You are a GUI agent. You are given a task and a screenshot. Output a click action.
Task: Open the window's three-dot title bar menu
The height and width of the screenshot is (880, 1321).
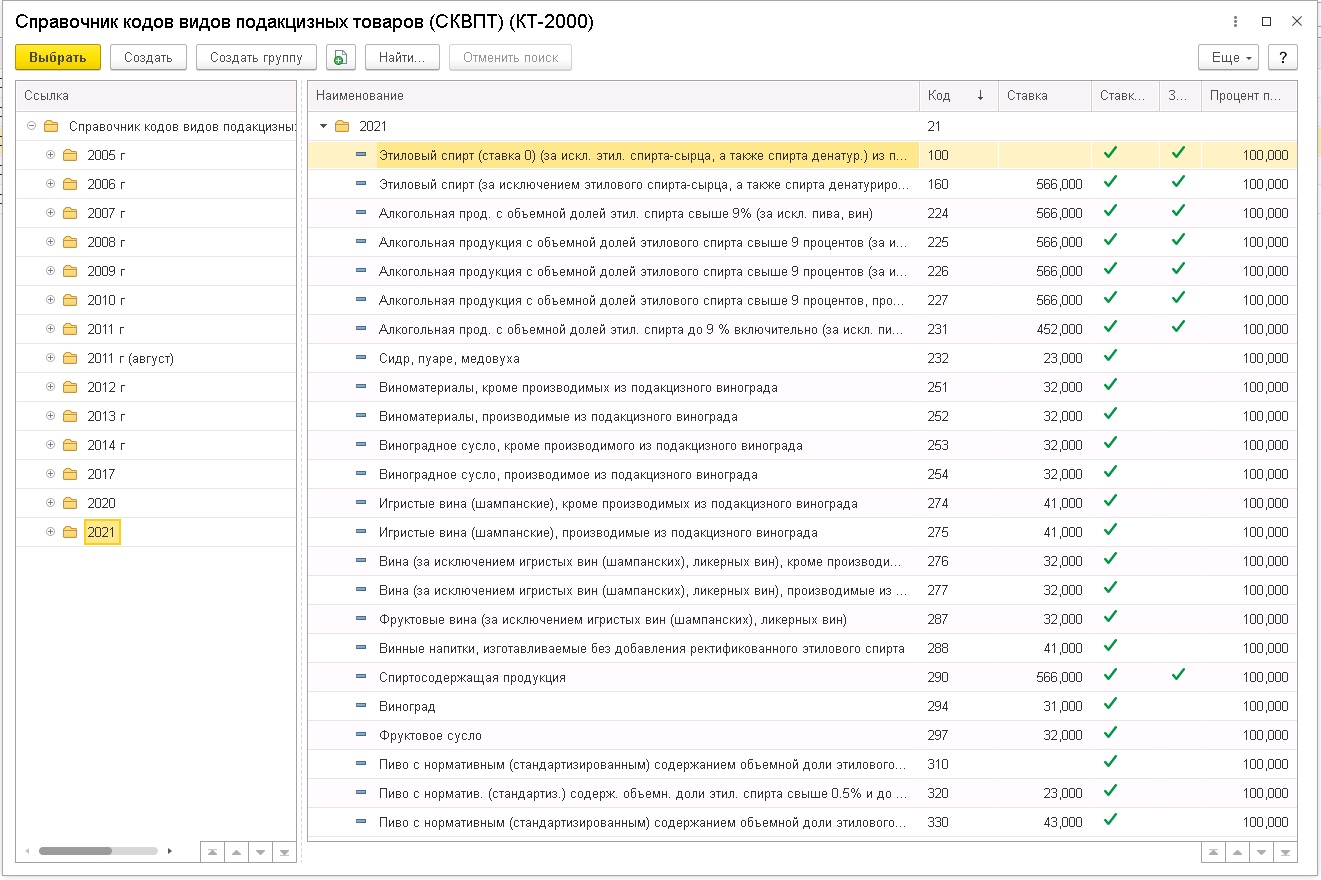[x=1237, y=21]
